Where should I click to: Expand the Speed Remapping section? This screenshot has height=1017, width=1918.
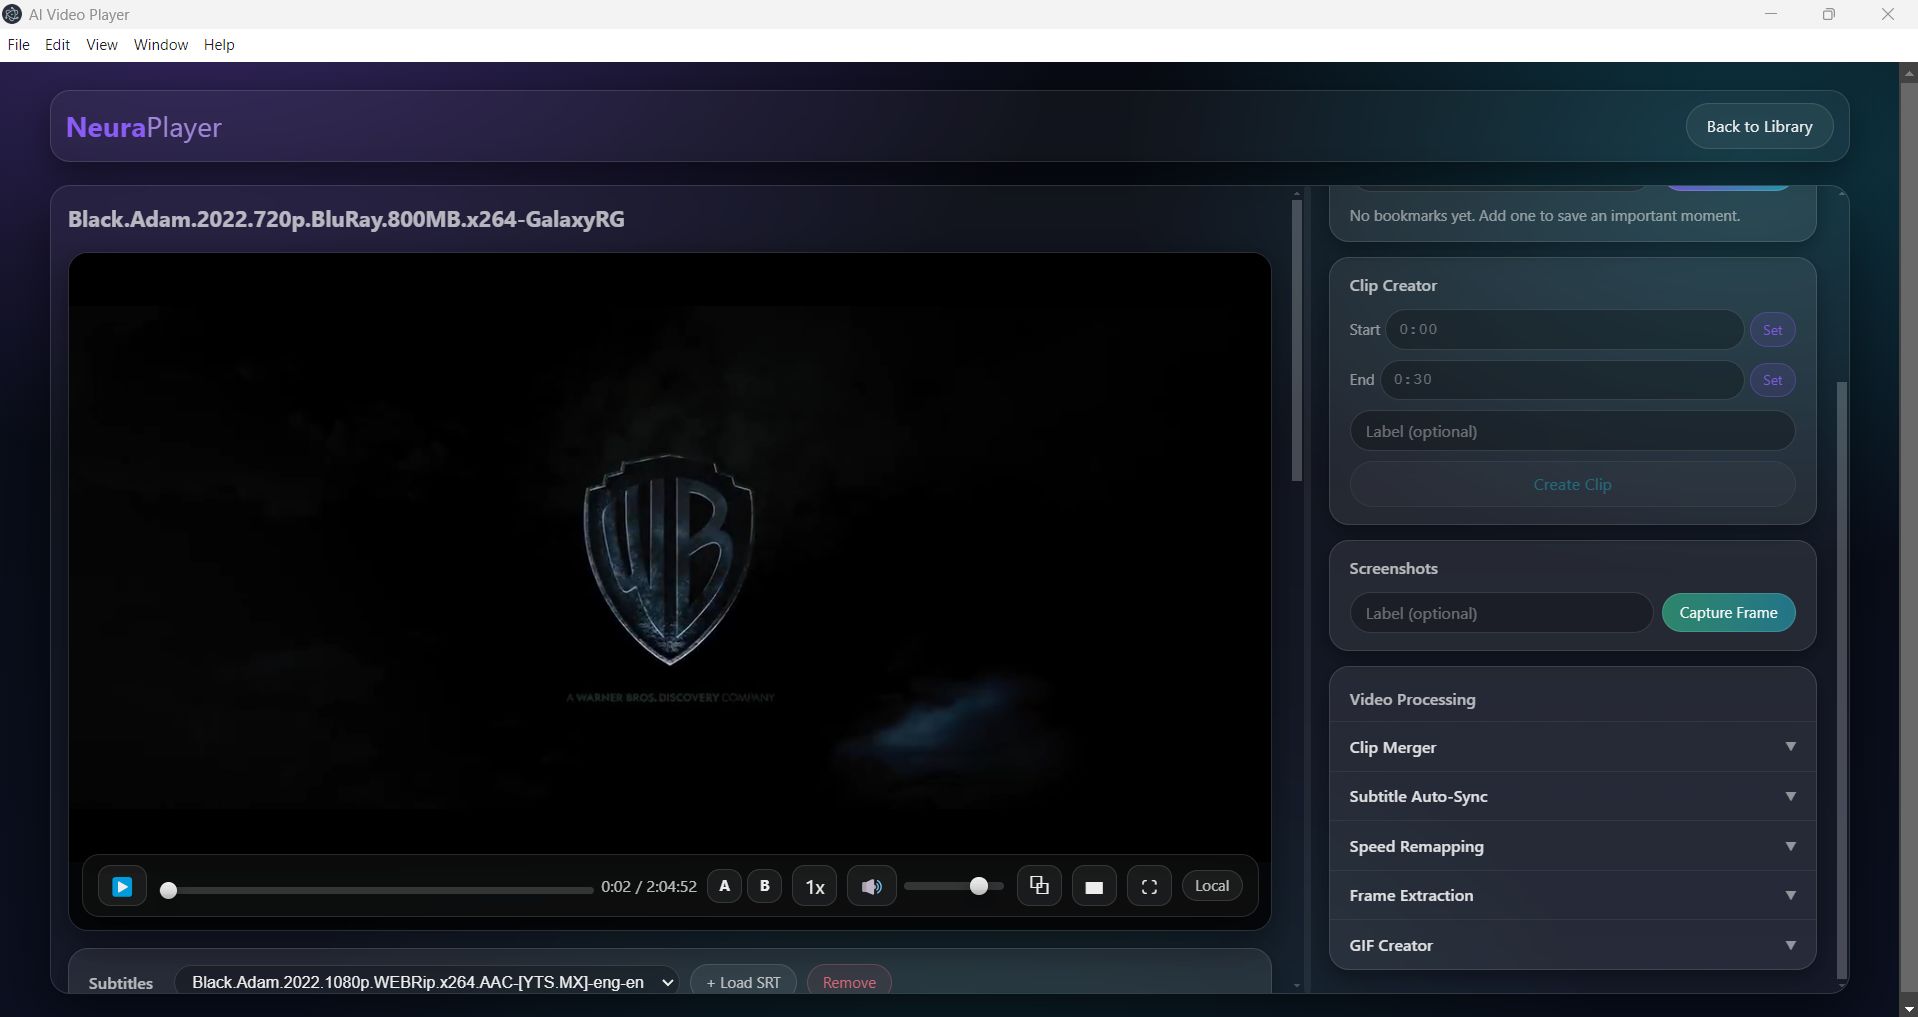pos(1572,846)
